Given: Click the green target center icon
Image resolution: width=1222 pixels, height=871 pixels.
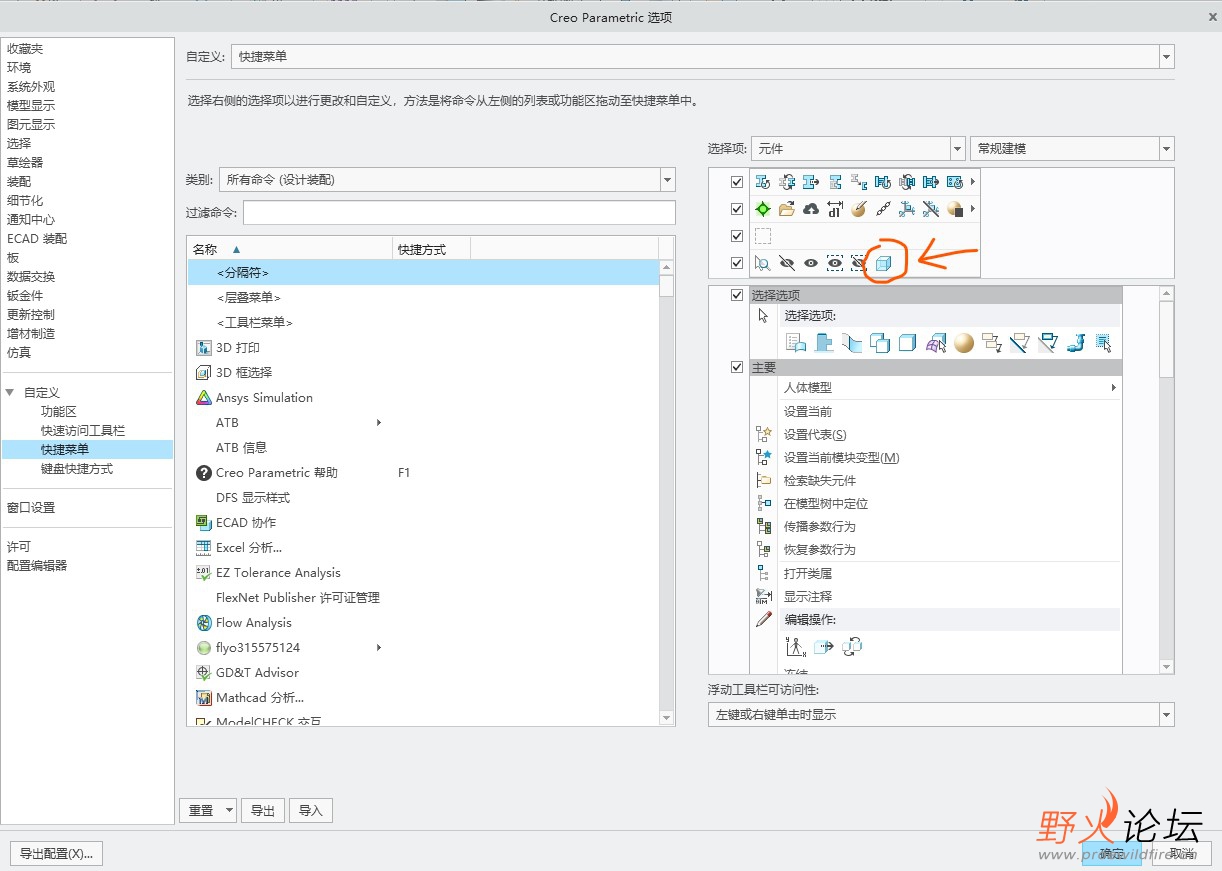Looking at the screenshot, I should coord(763,209).
